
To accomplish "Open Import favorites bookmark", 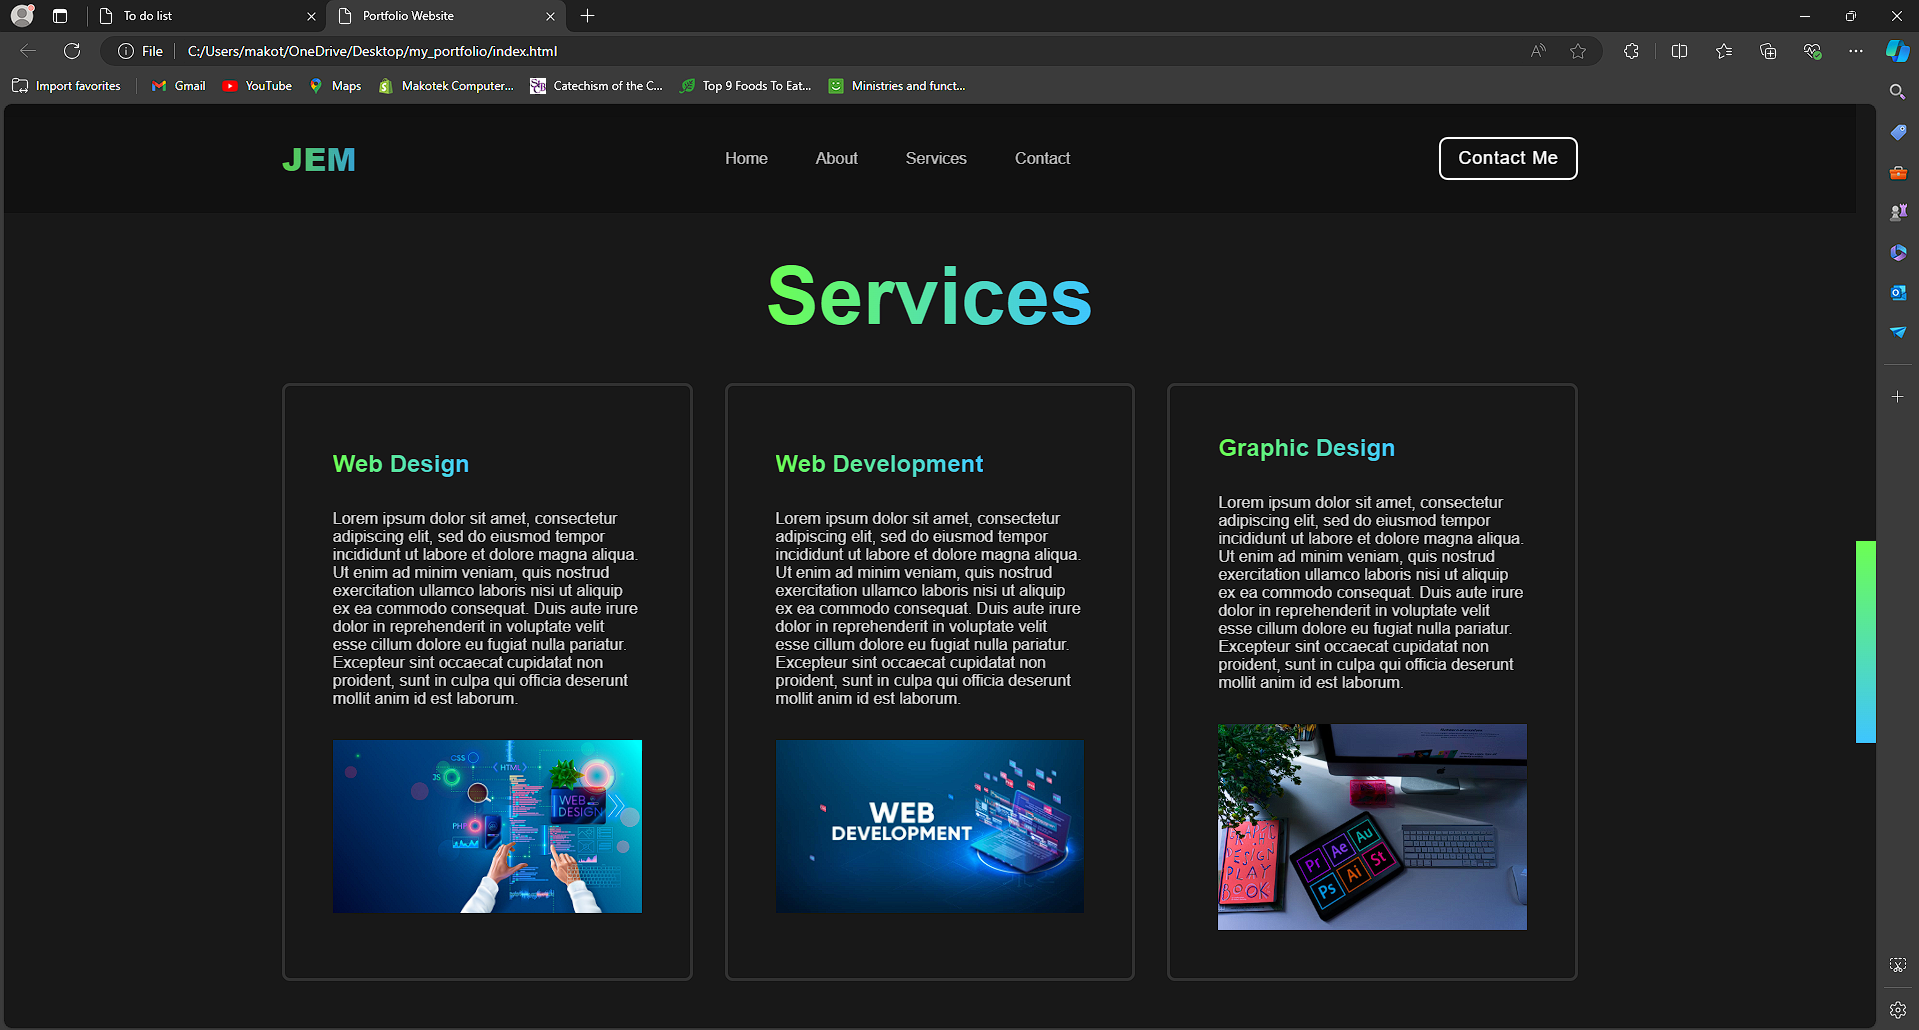I will (x=66, y=86).
